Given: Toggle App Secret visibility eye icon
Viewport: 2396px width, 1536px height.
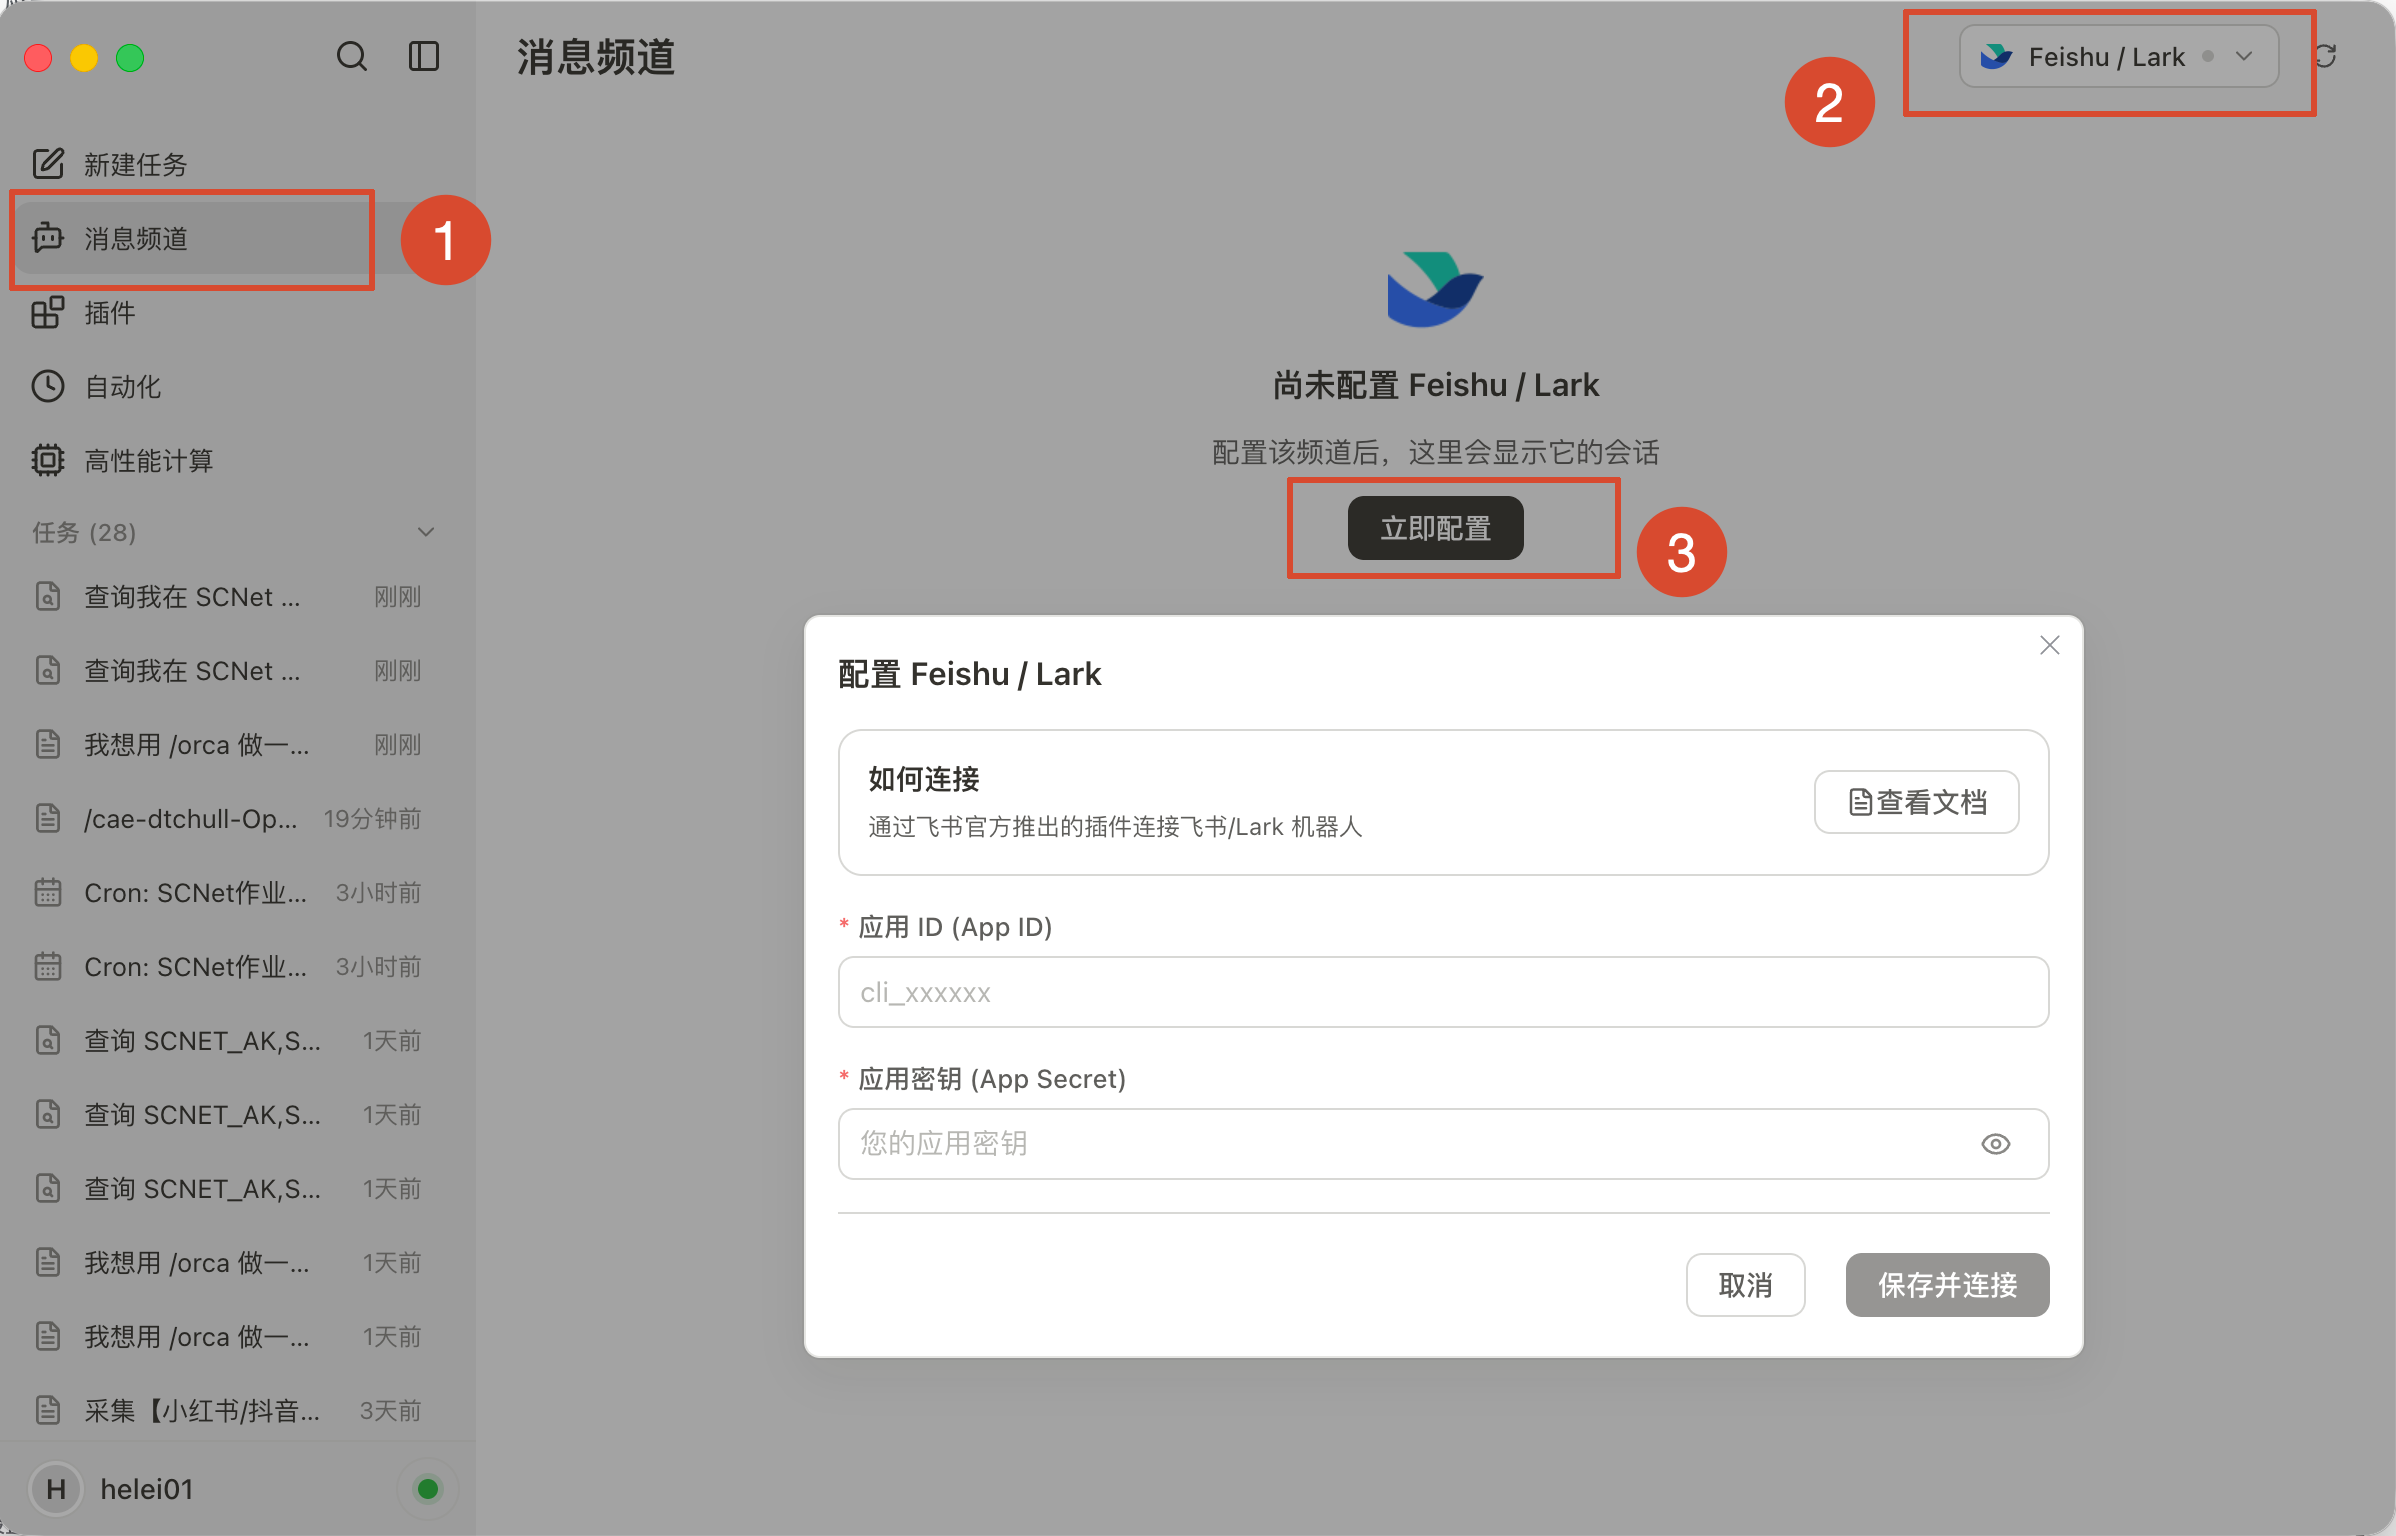Looking at the screenshot, I should tap(1996, 1144).
